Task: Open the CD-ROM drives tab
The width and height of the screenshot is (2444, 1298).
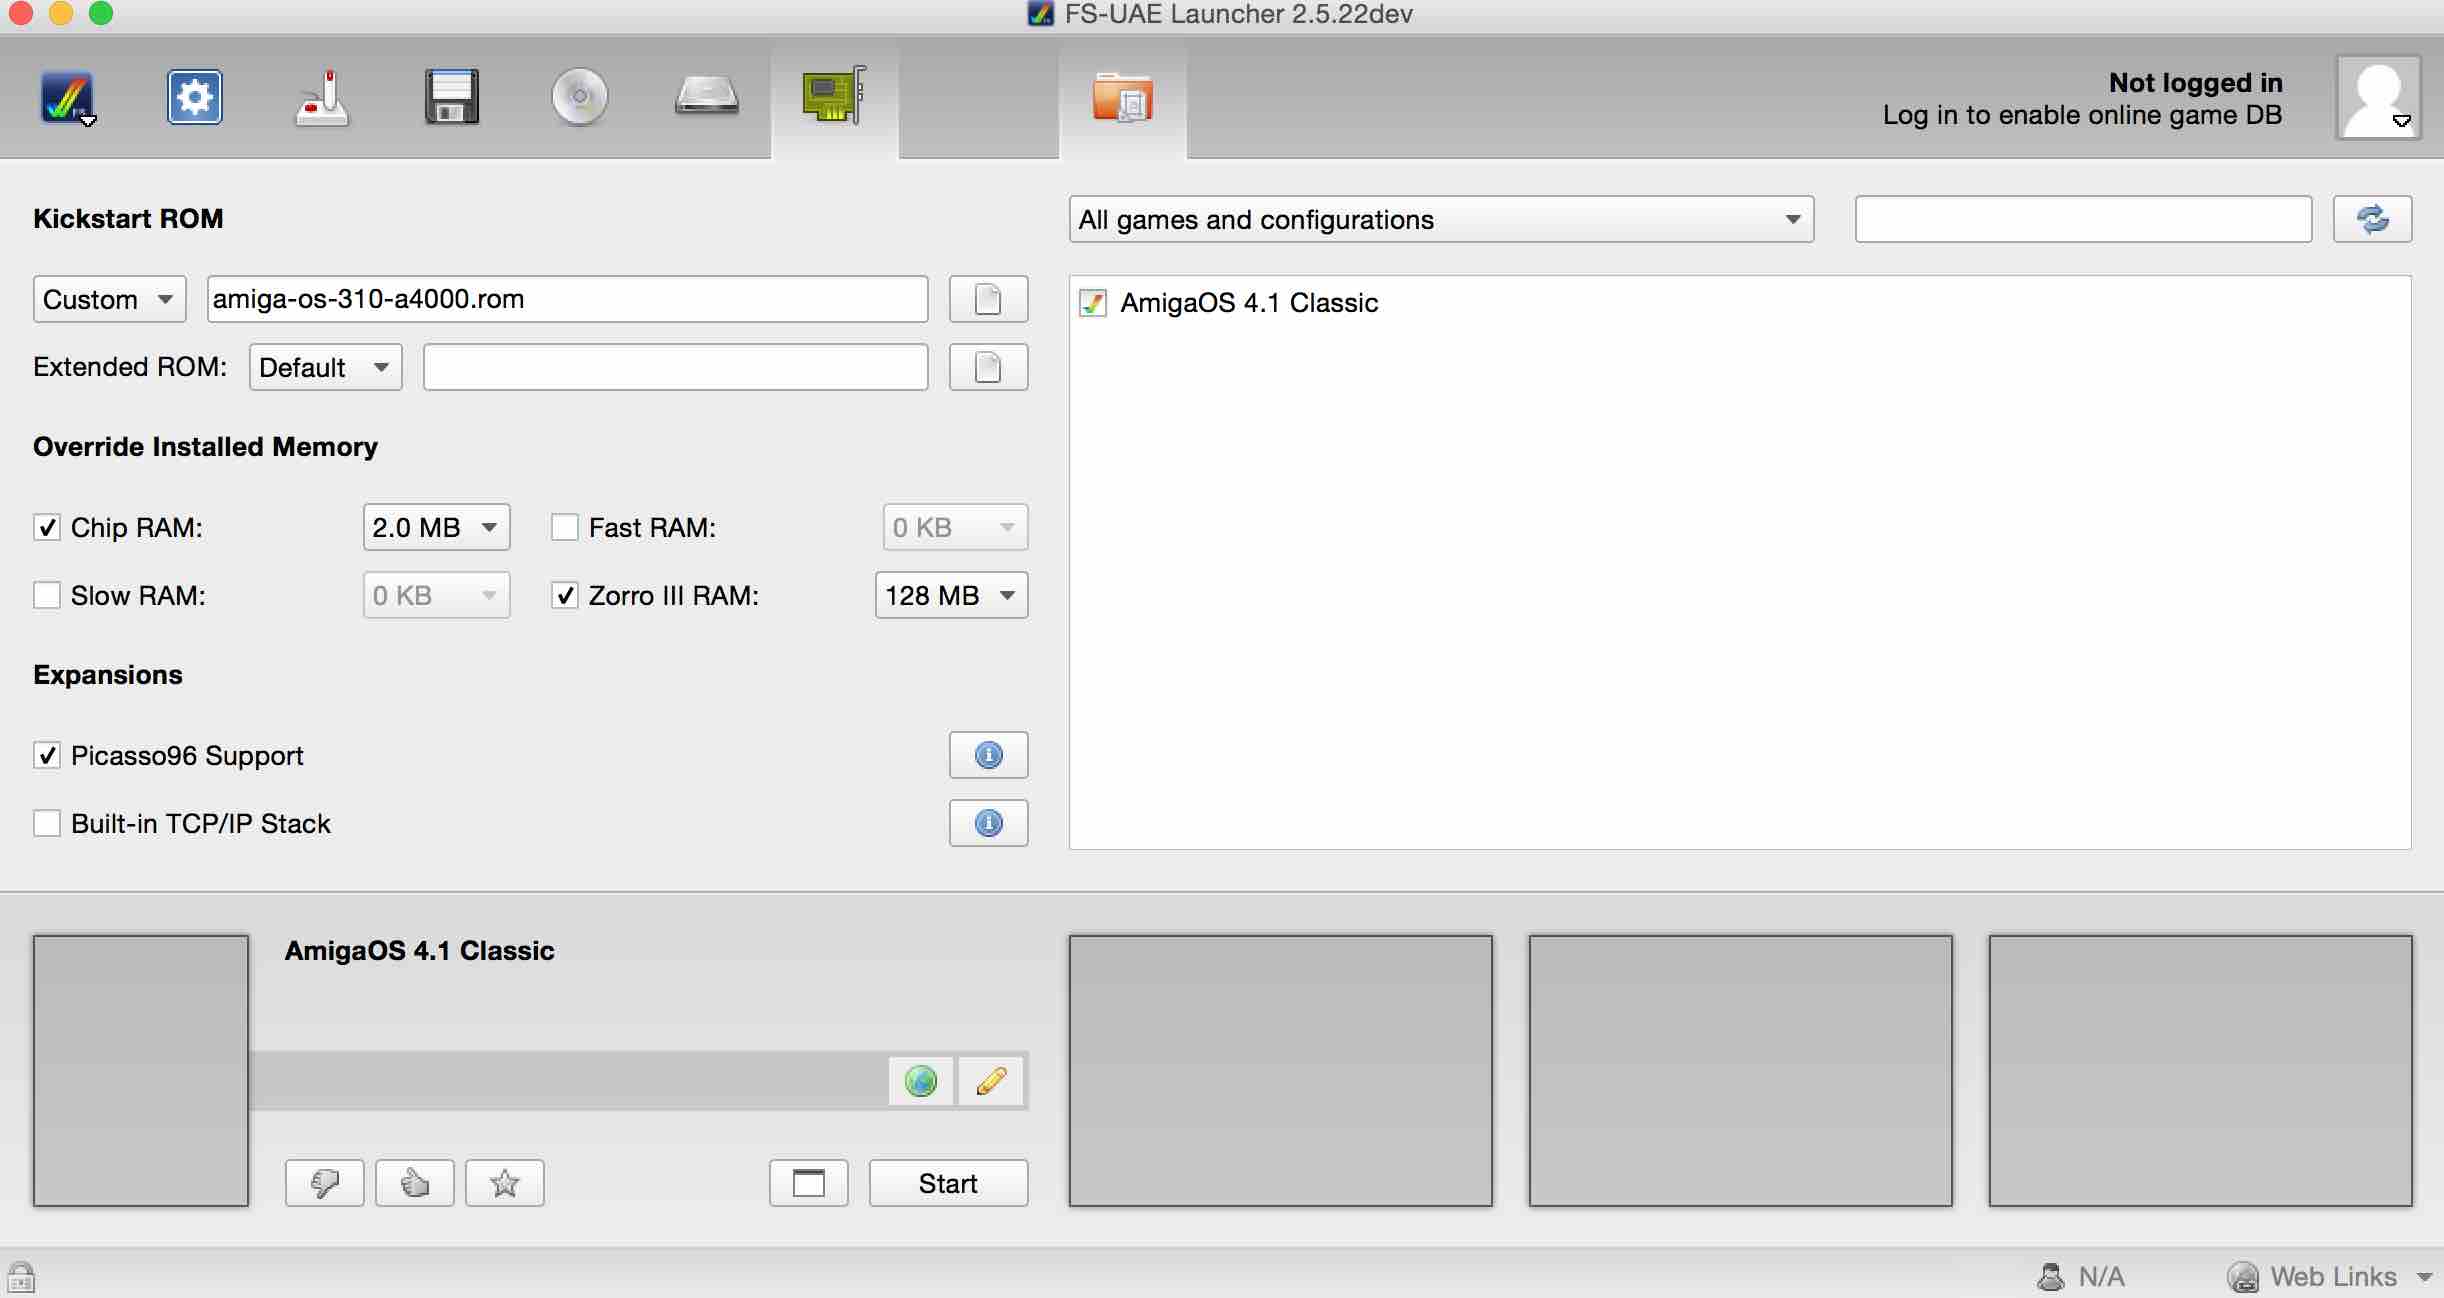Action: (579, 98)
